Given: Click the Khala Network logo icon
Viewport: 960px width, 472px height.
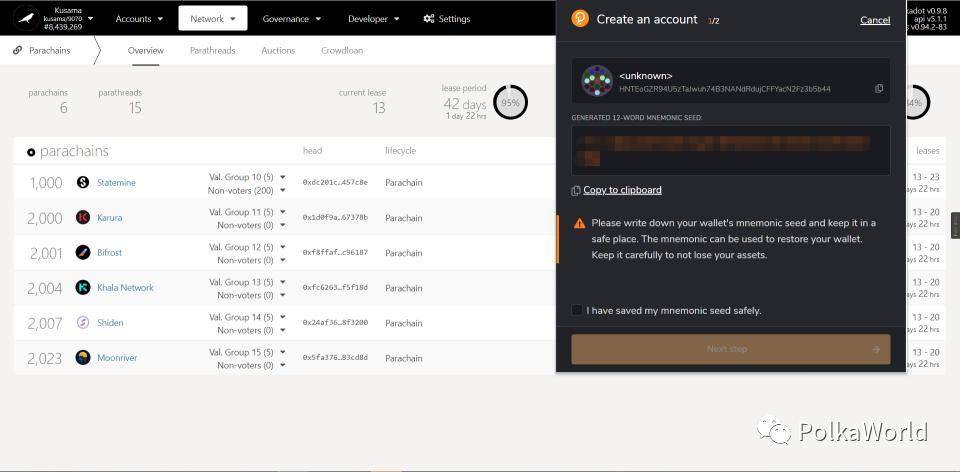Looking at the screenshot, I should tap(83, 287).
